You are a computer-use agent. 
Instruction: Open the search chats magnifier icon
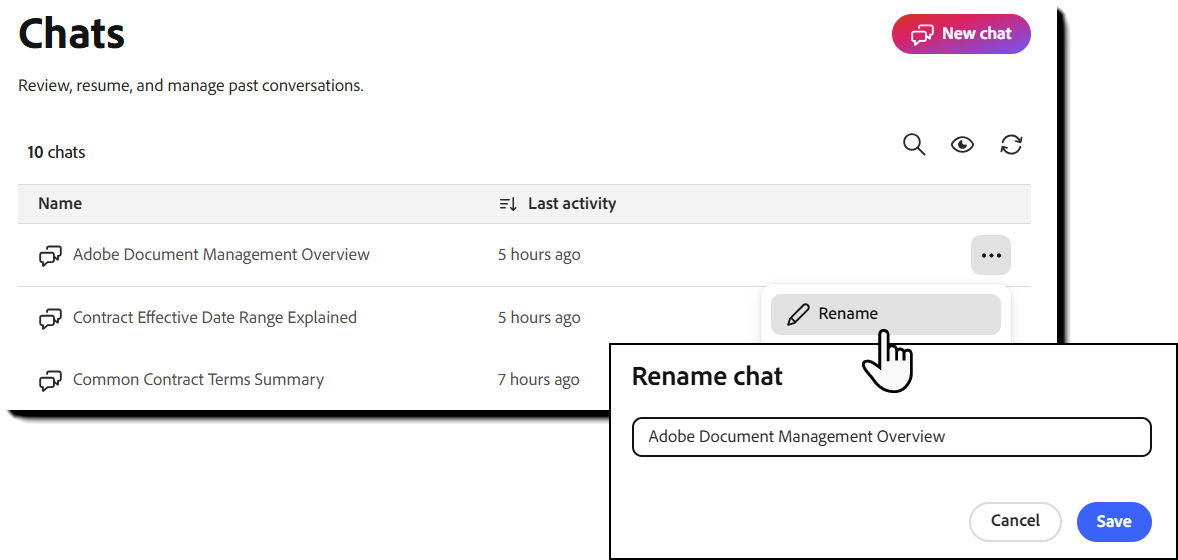tap(914, 144)
